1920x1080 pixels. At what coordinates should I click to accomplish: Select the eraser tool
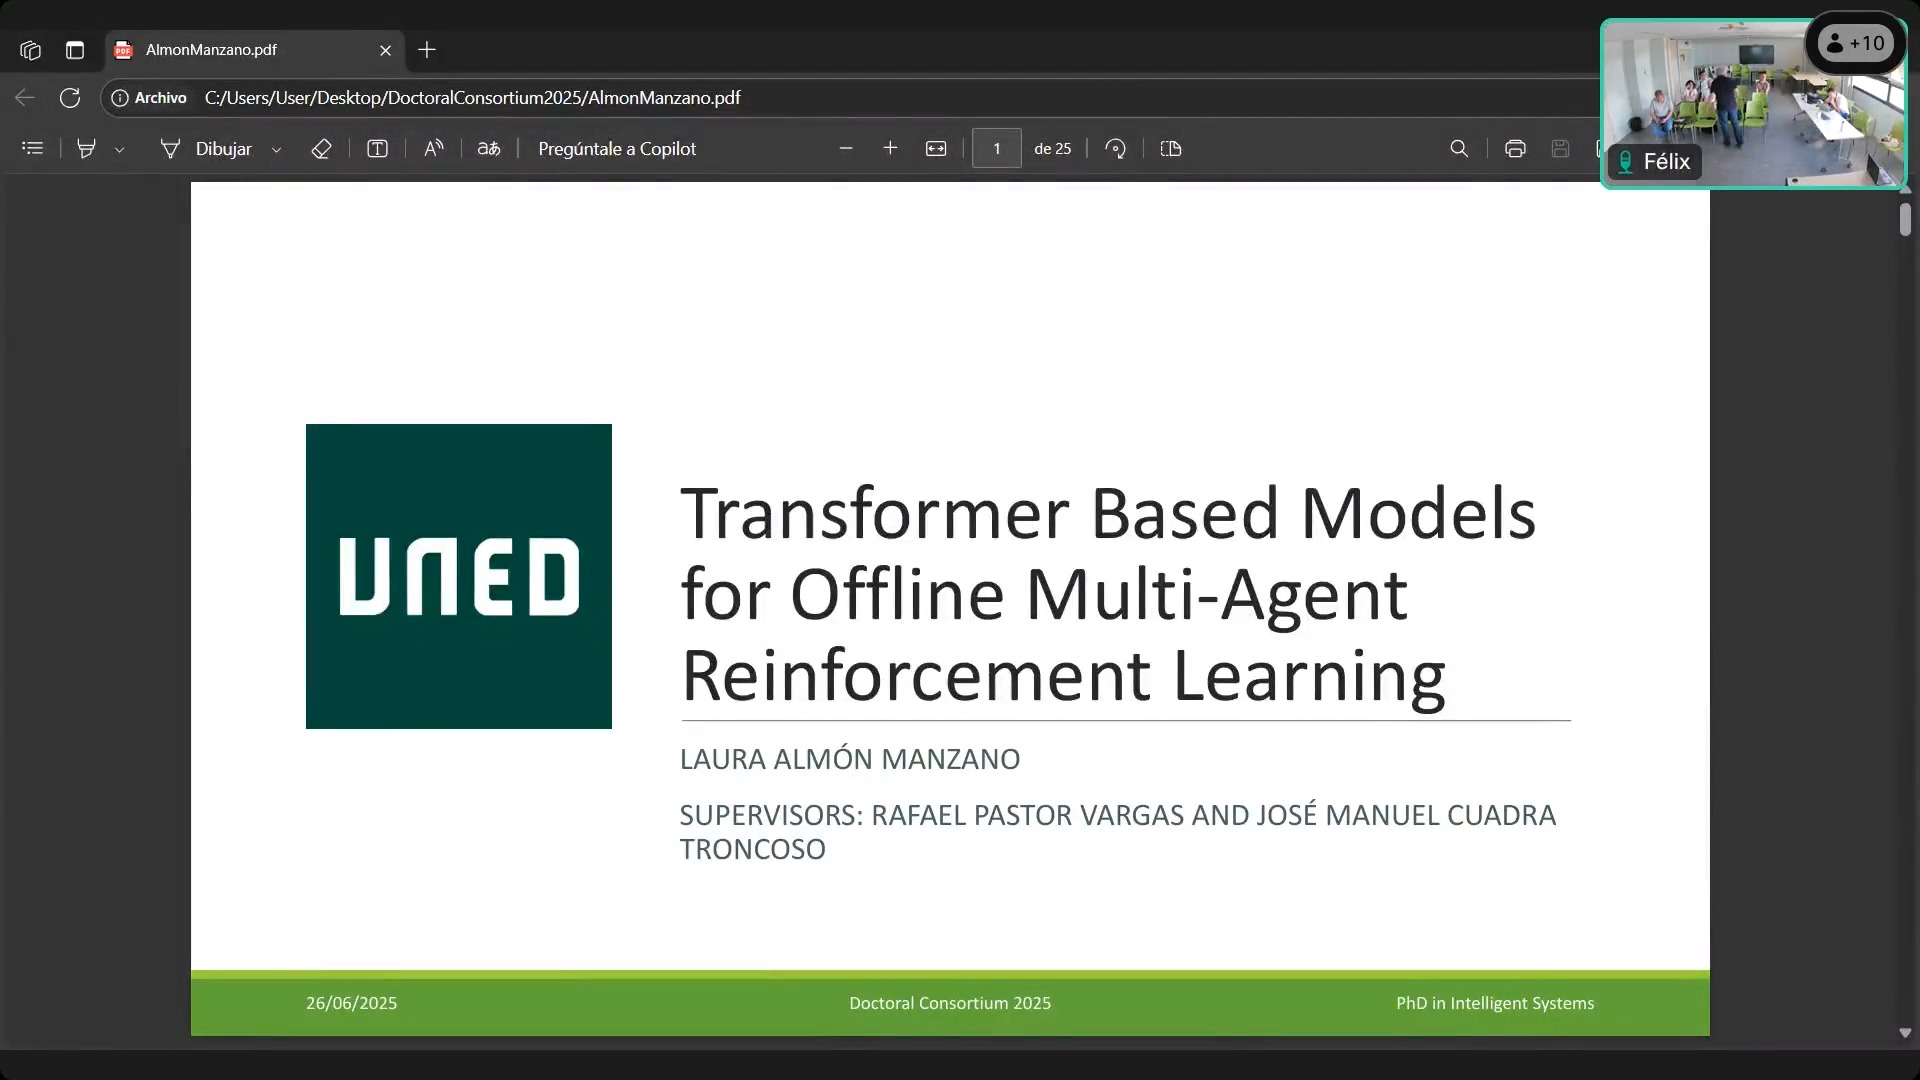tap(321, 149)
